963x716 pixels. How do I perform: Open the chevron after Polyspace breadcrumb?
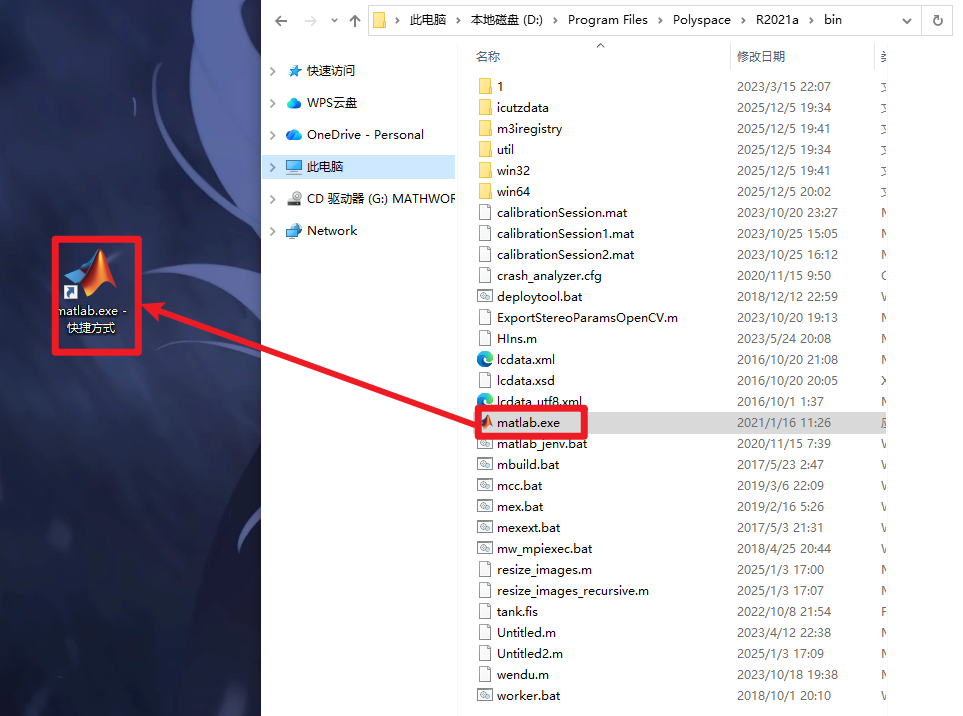743,21
